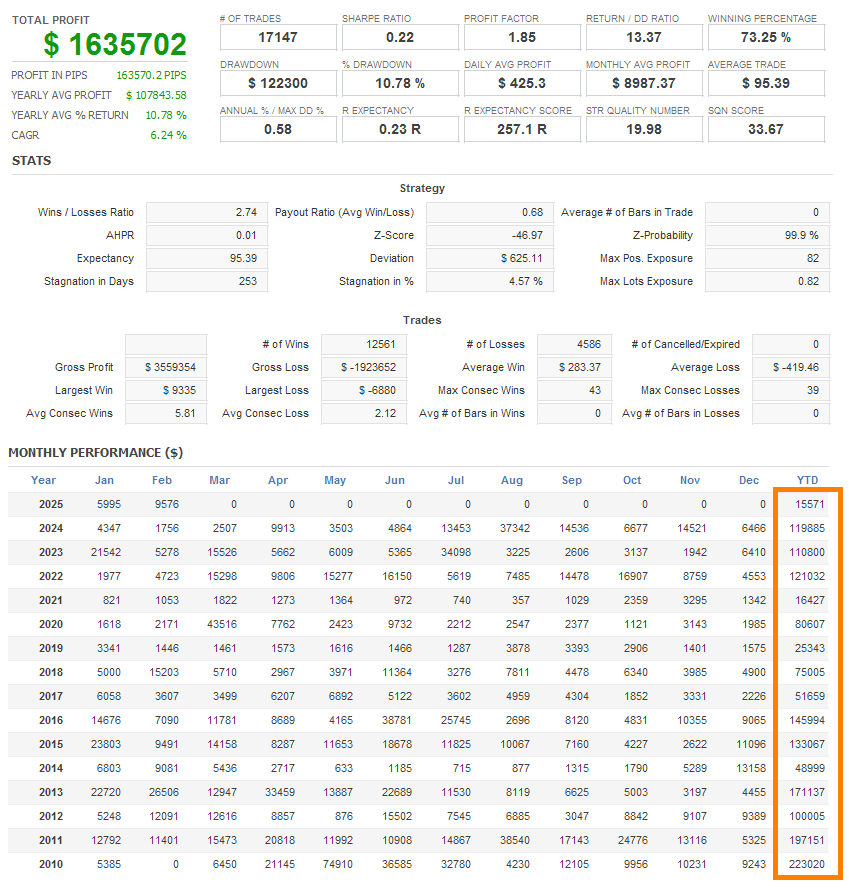Click the Annual % / Max DD % value 0.58
849x889 pixels.
278,129
